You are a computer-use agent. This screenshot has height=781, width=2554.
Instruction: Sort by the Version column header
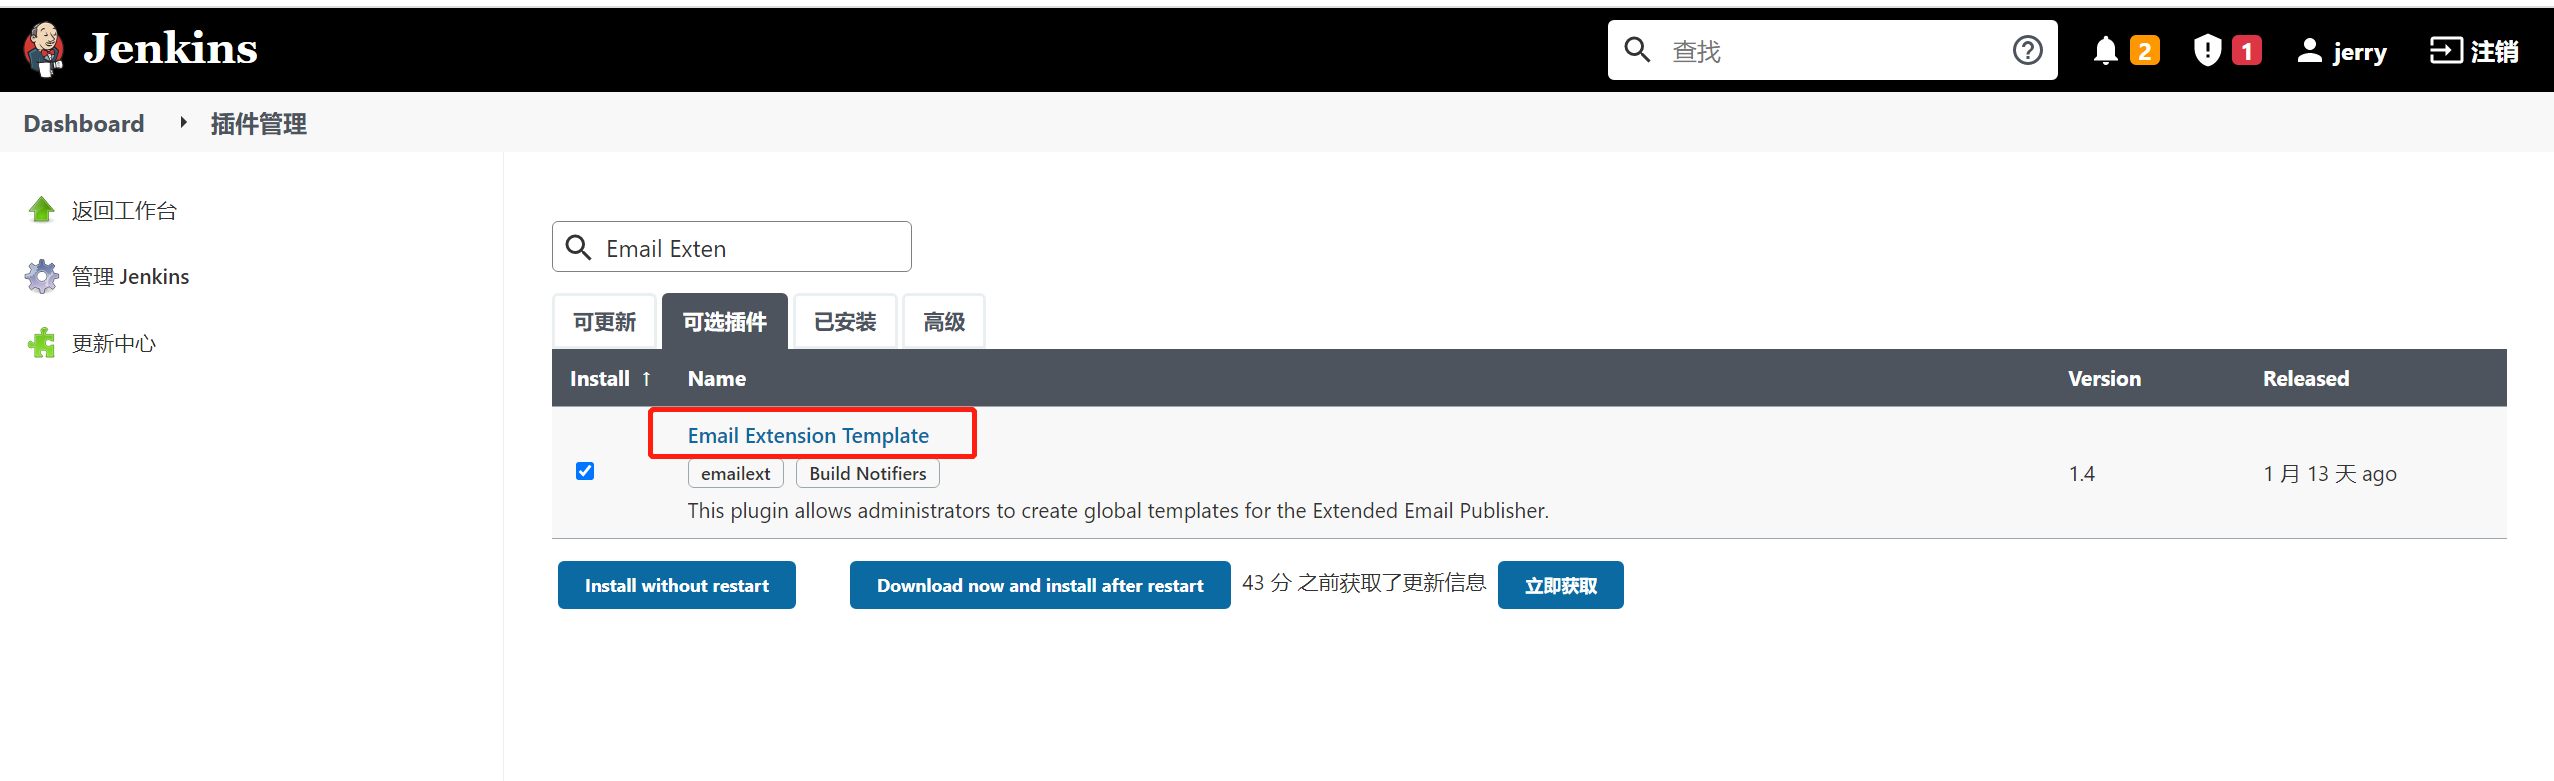(2104, 378)
